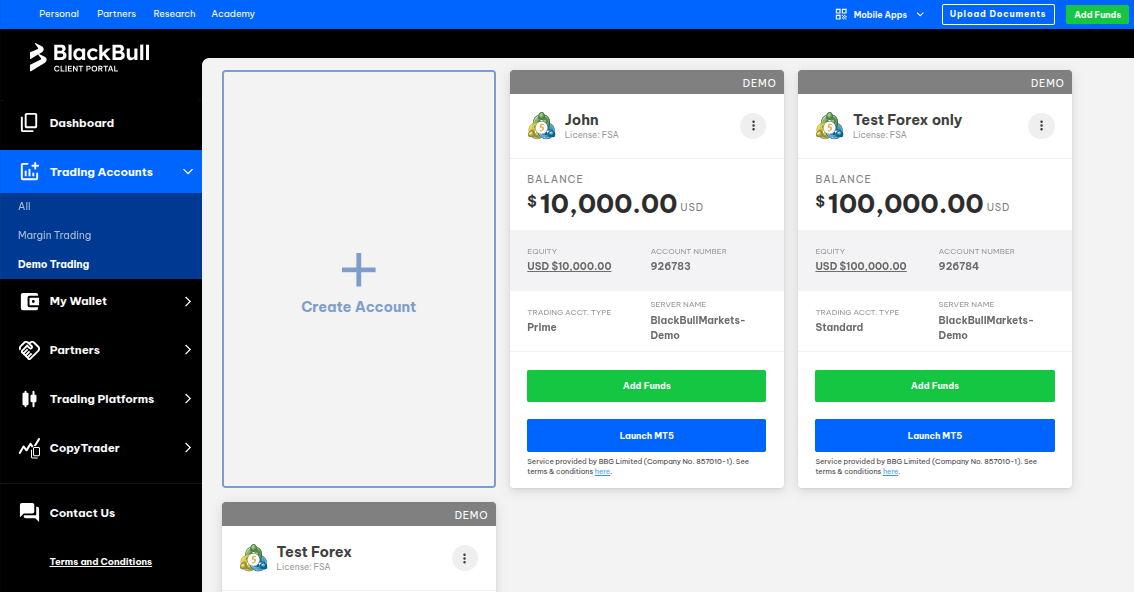Open the three-dot menu on John card

coord(753,126)
